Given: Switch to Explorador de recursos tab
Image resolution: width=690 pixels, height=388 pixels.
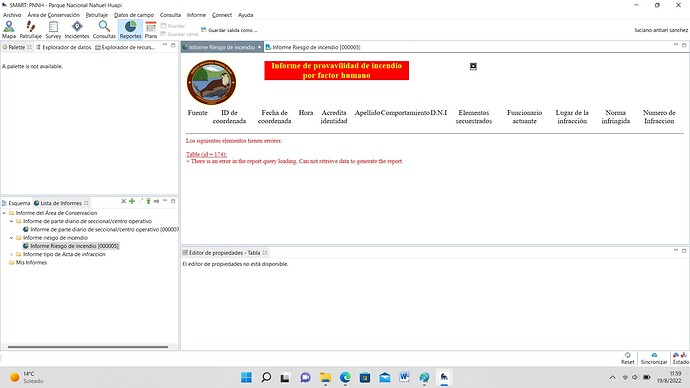Looking at the screenshot, I should (125, 47).
